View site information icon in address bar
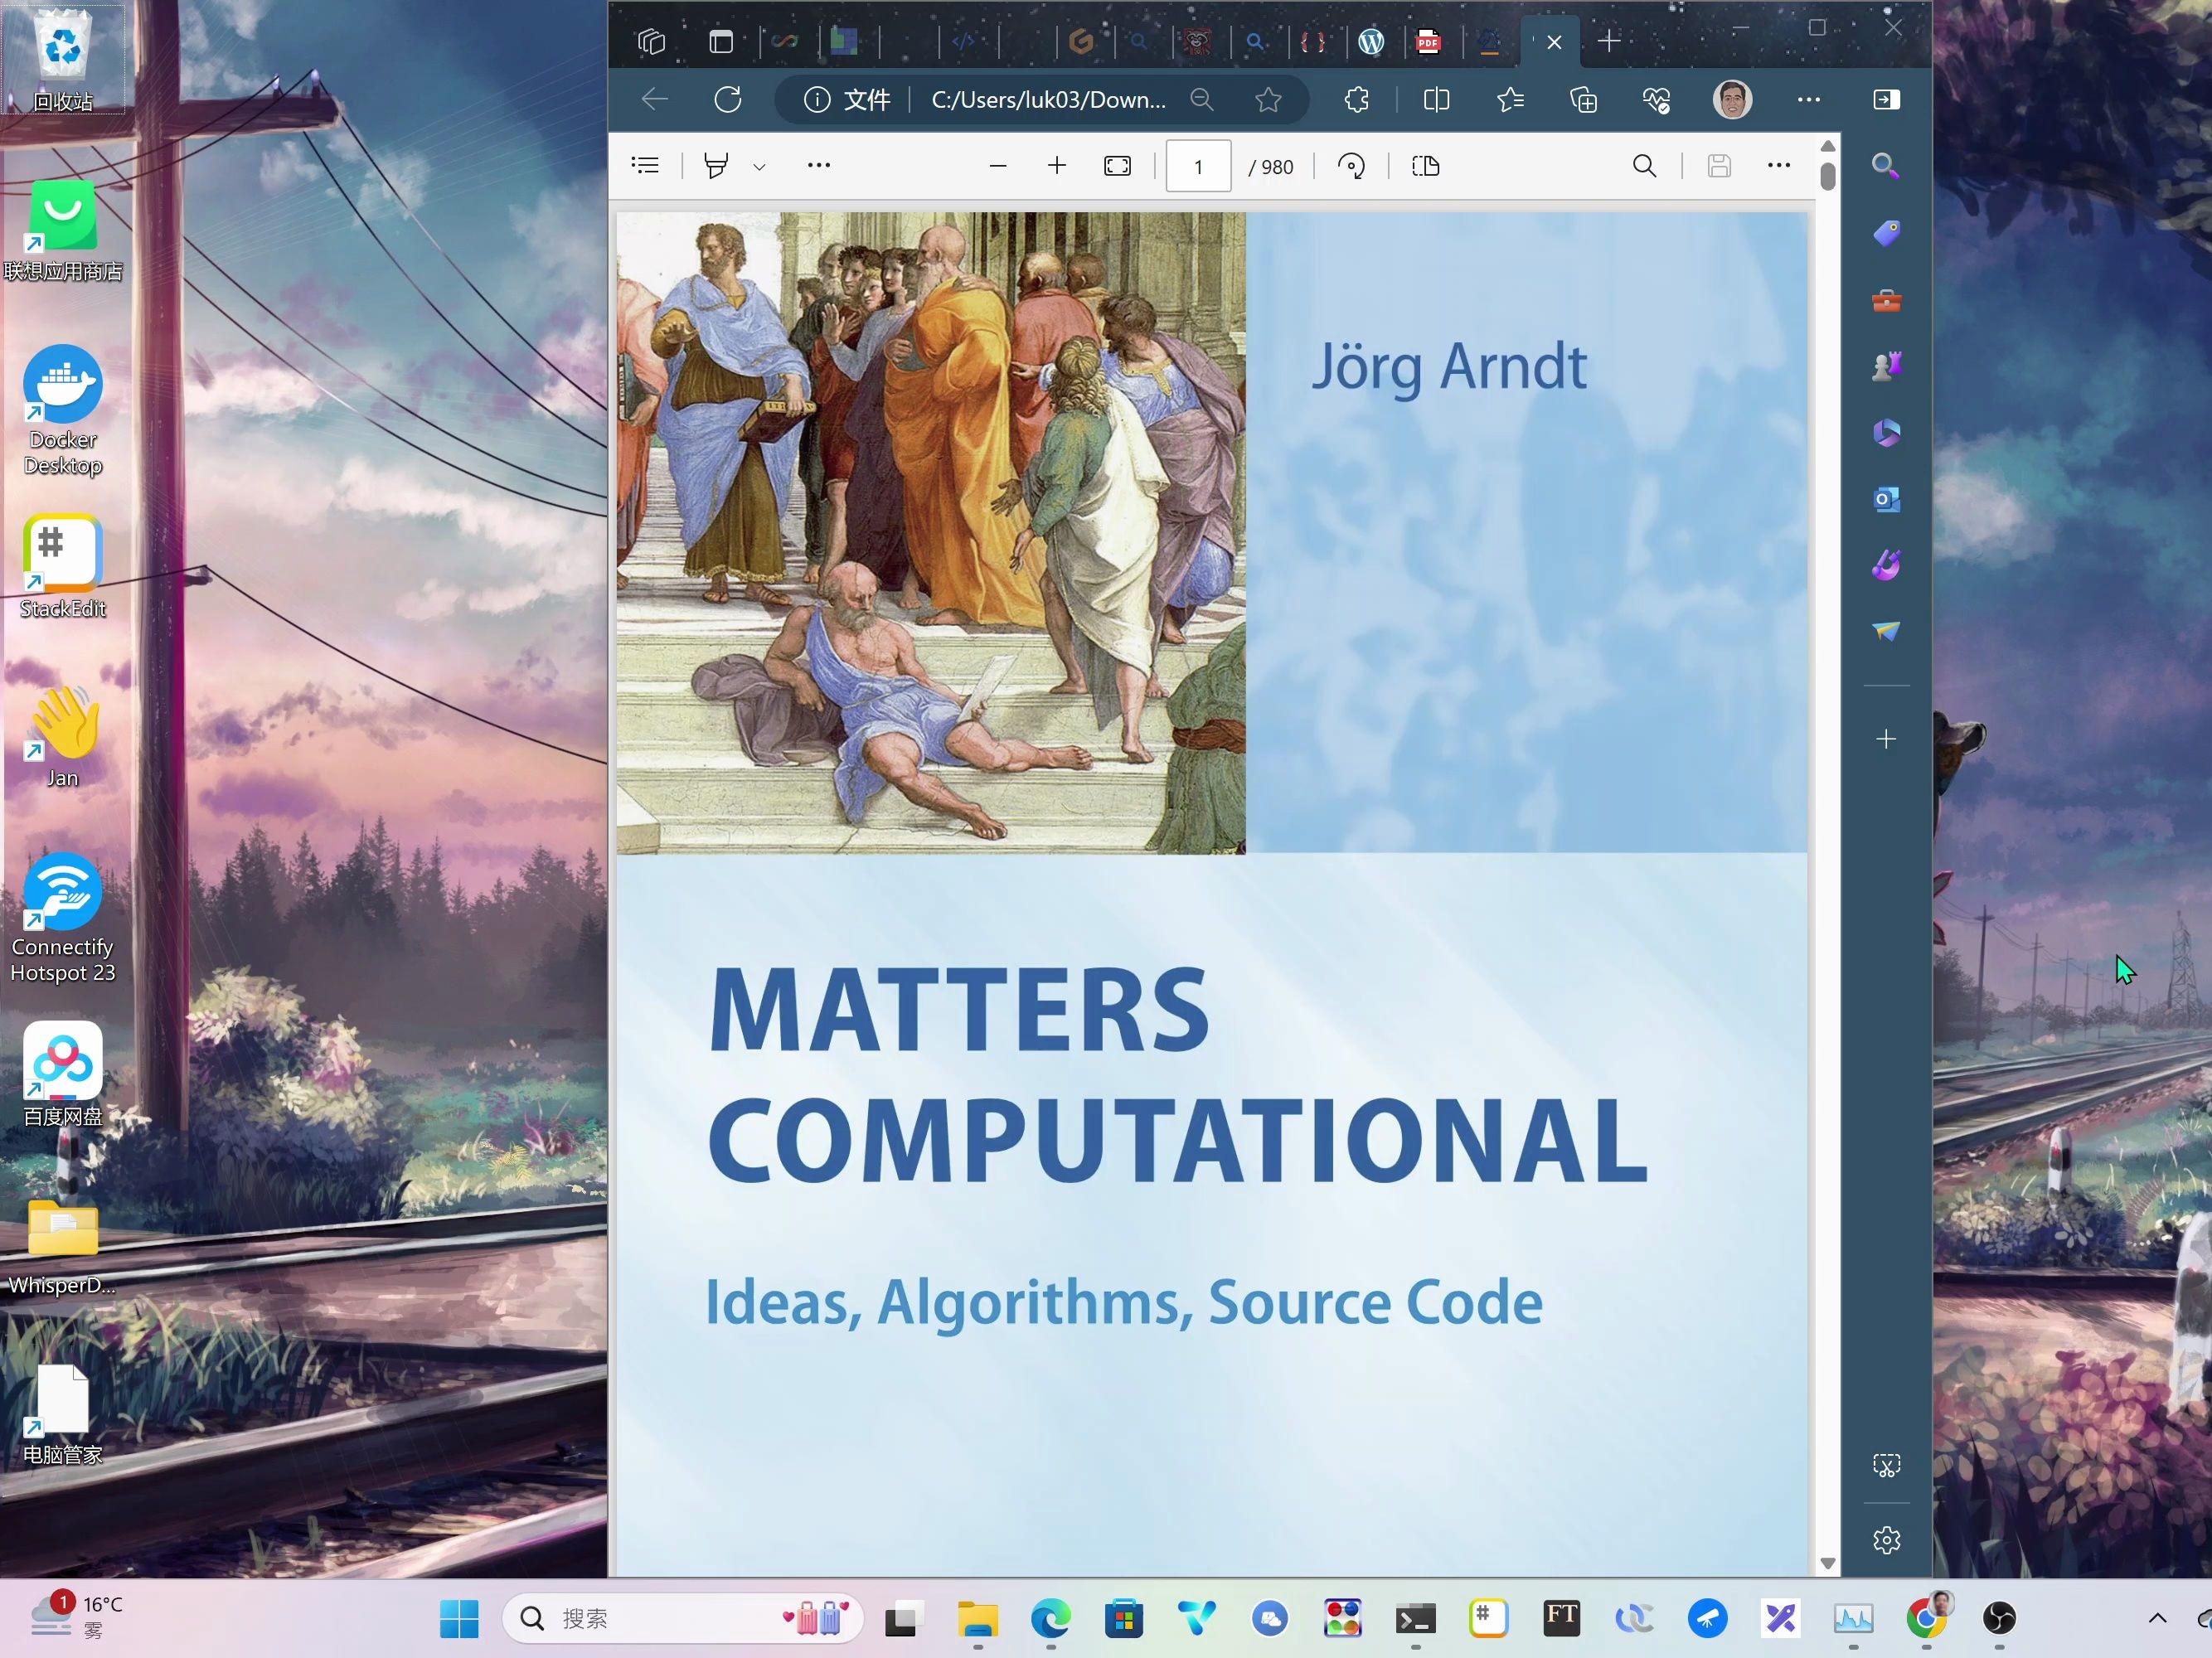 (817, 99)
